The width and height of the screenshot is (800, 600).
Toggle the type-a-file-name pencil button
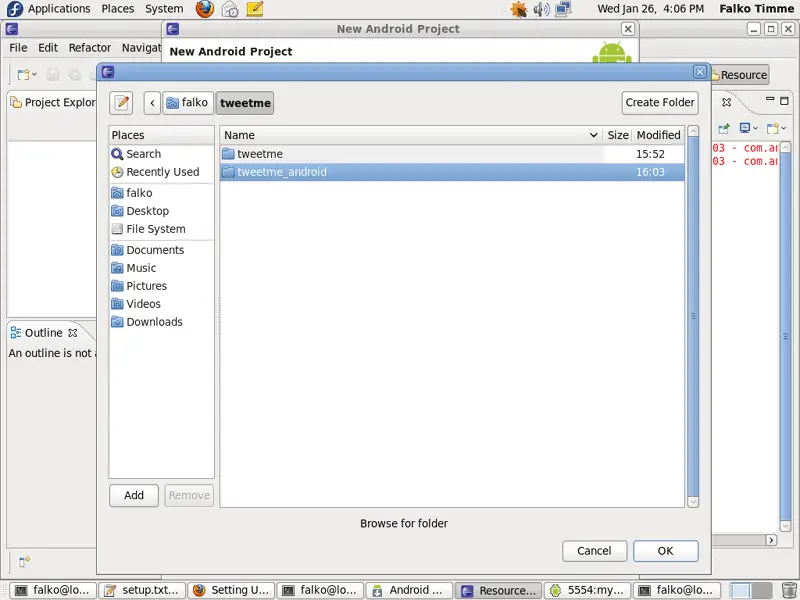point(121,103)
